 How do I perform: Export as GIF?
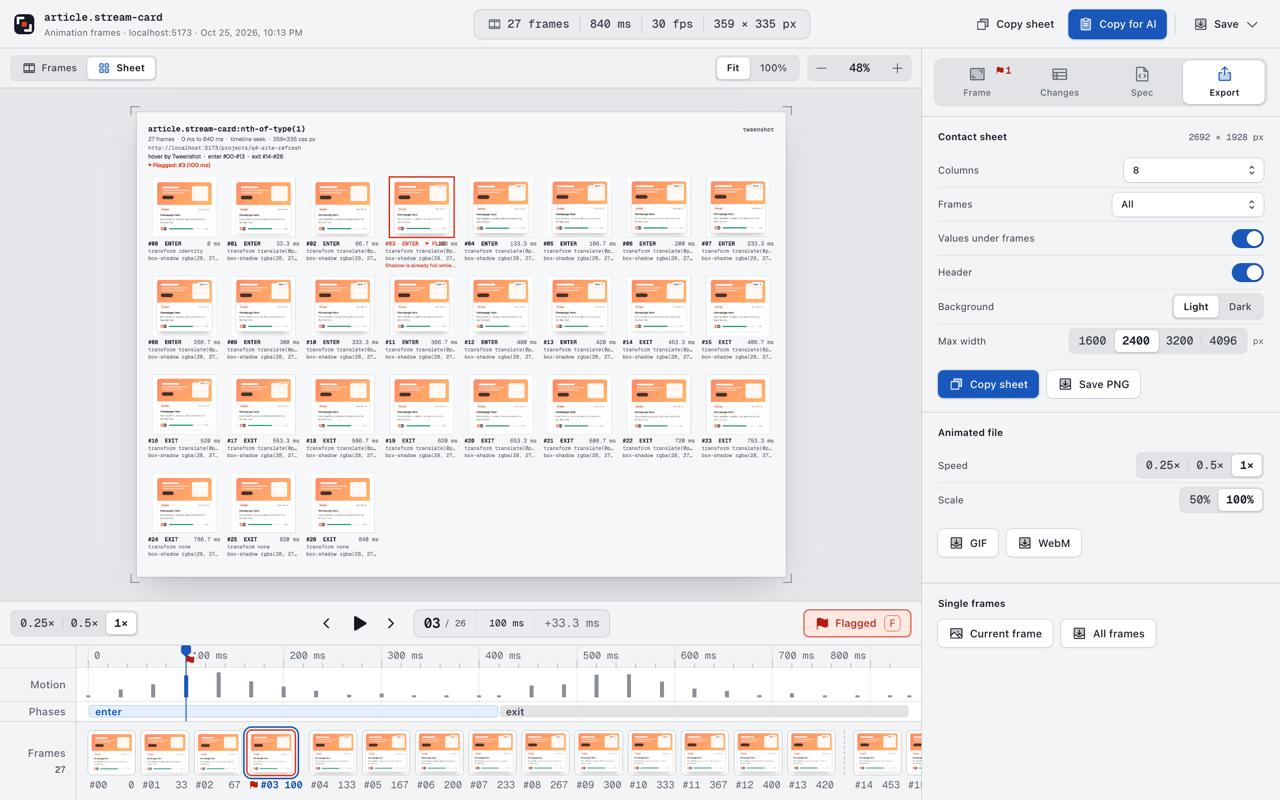(967, 543)
